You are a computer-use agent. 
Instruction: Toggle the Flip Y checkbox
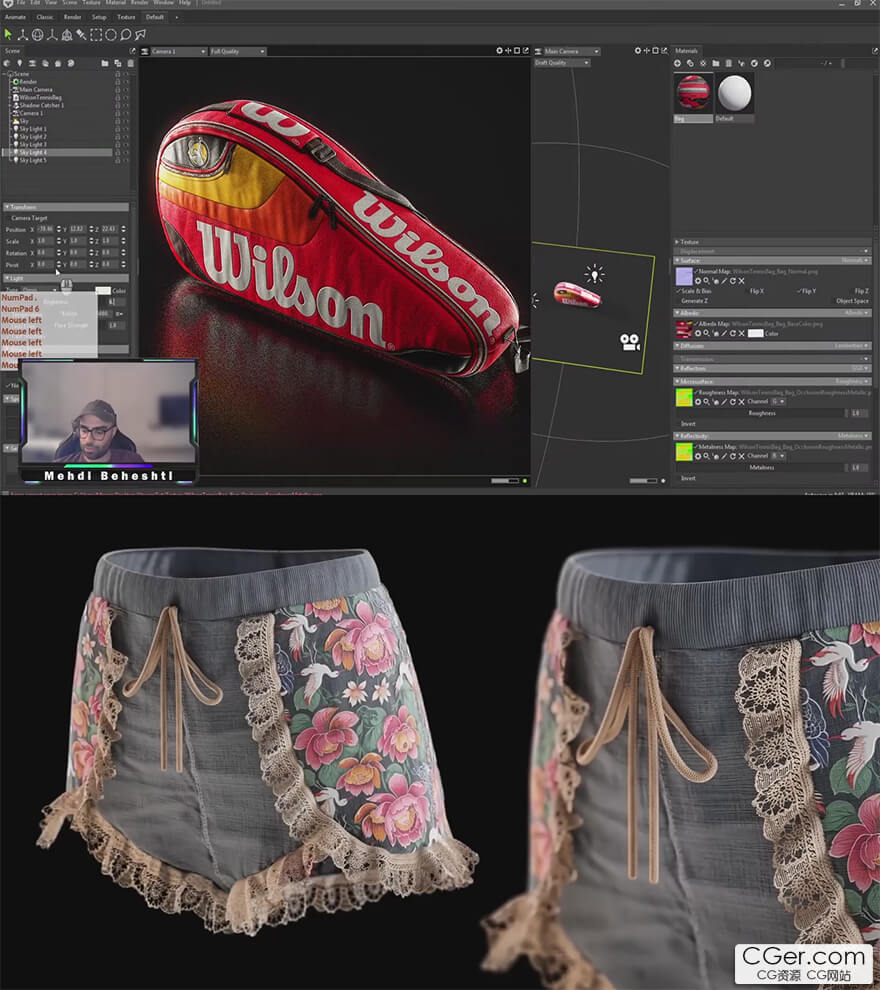(x=799, y=291)
